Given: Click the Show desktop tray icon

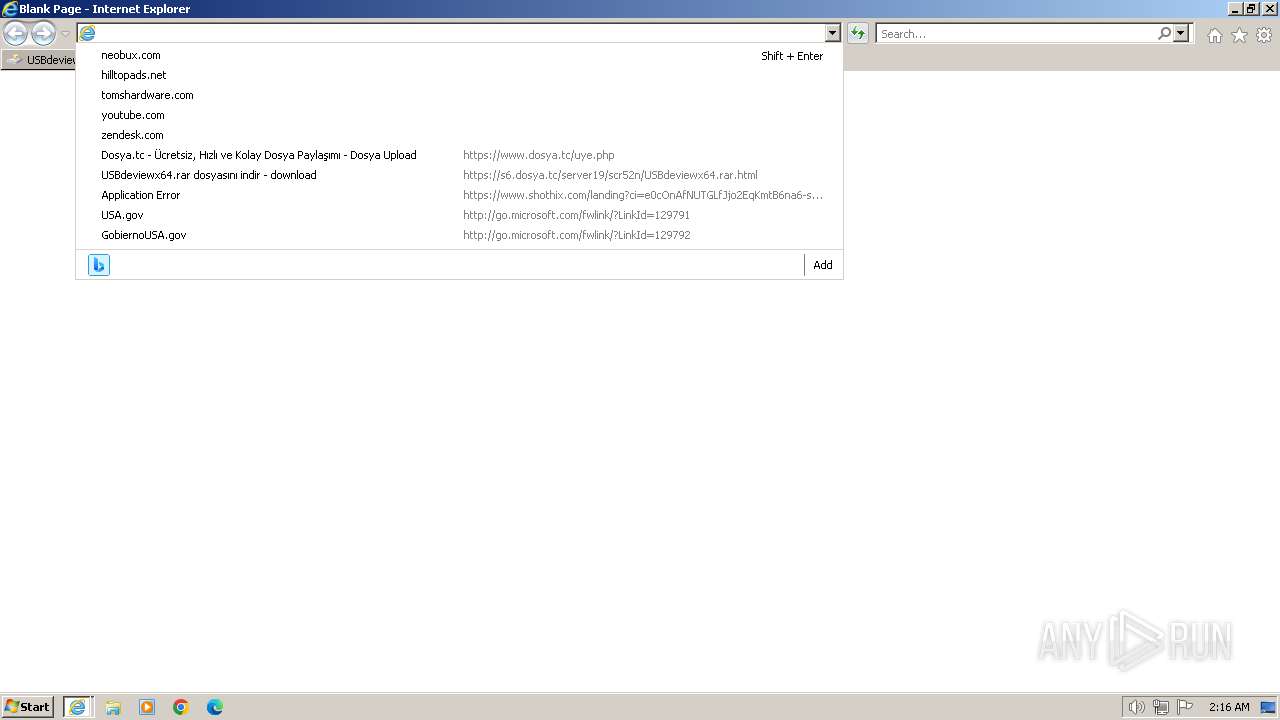Looking at the screenshot, I should [1268, 707].
